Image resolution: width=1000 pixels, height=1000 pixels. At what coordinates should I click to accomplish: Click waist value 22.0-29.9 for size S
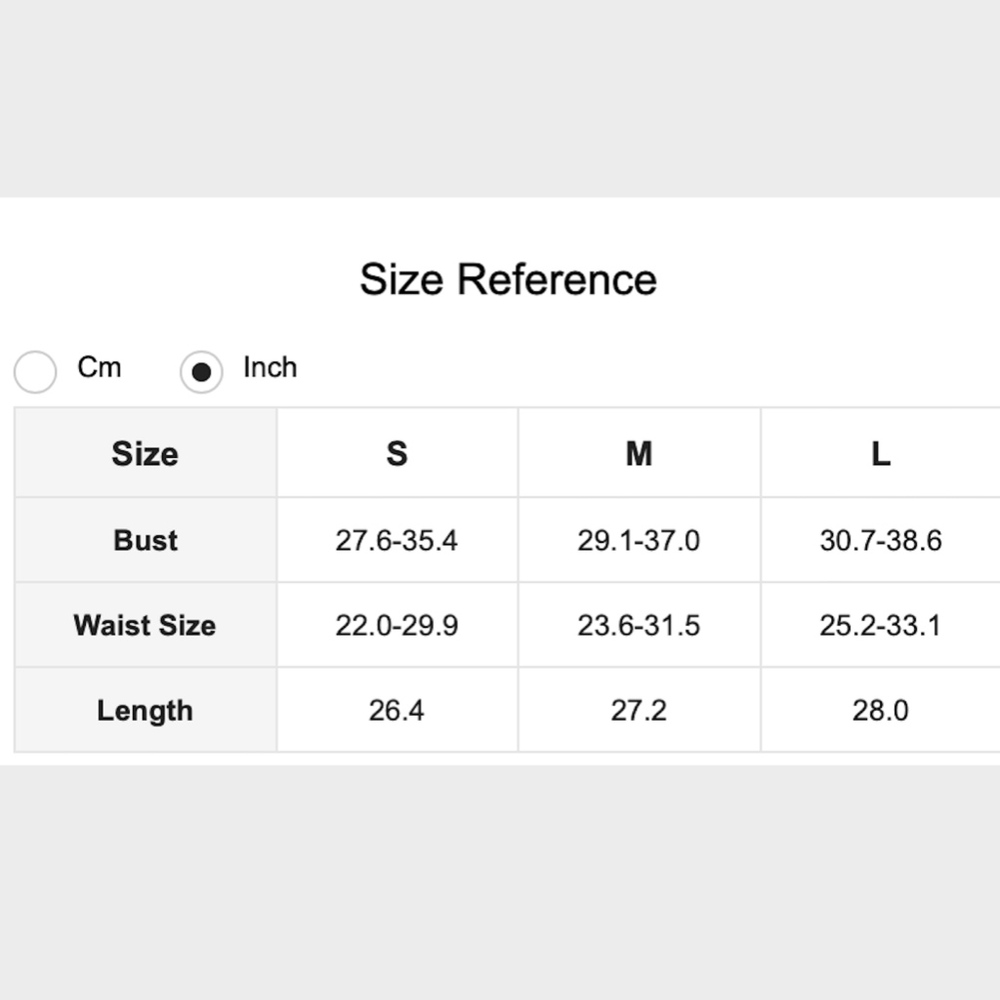coord(397,625)
